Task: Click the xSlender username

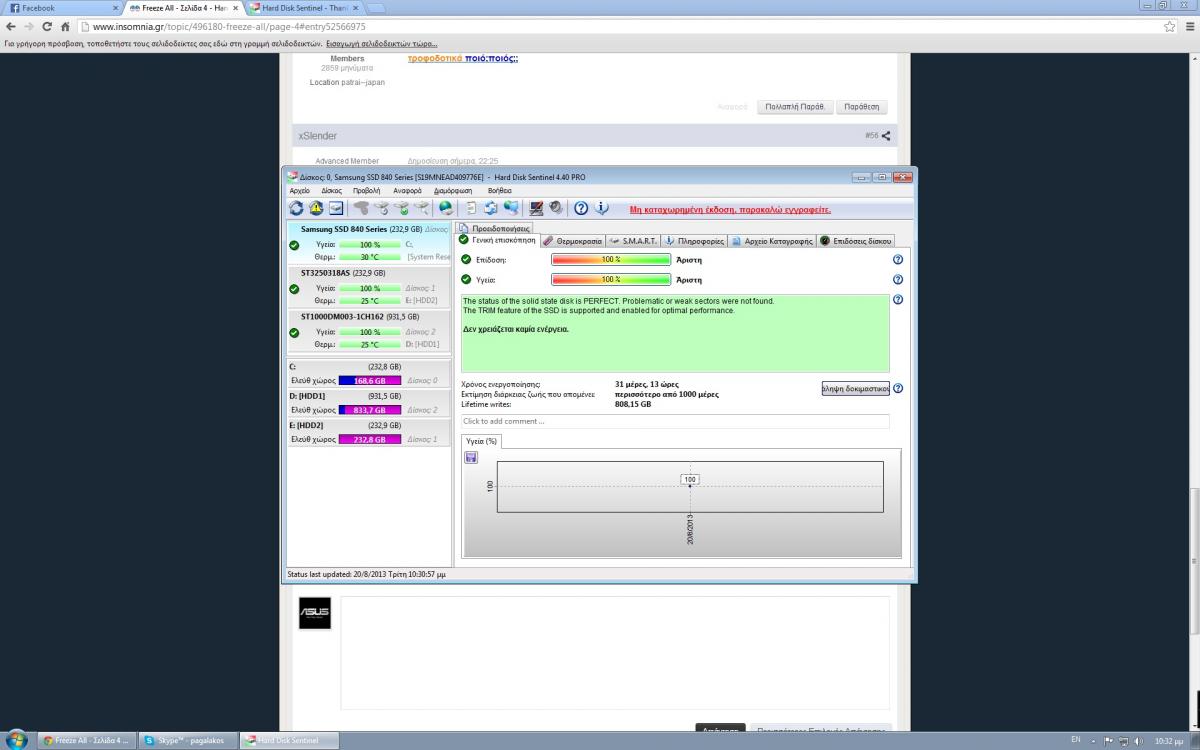Action: pos(317,135)
